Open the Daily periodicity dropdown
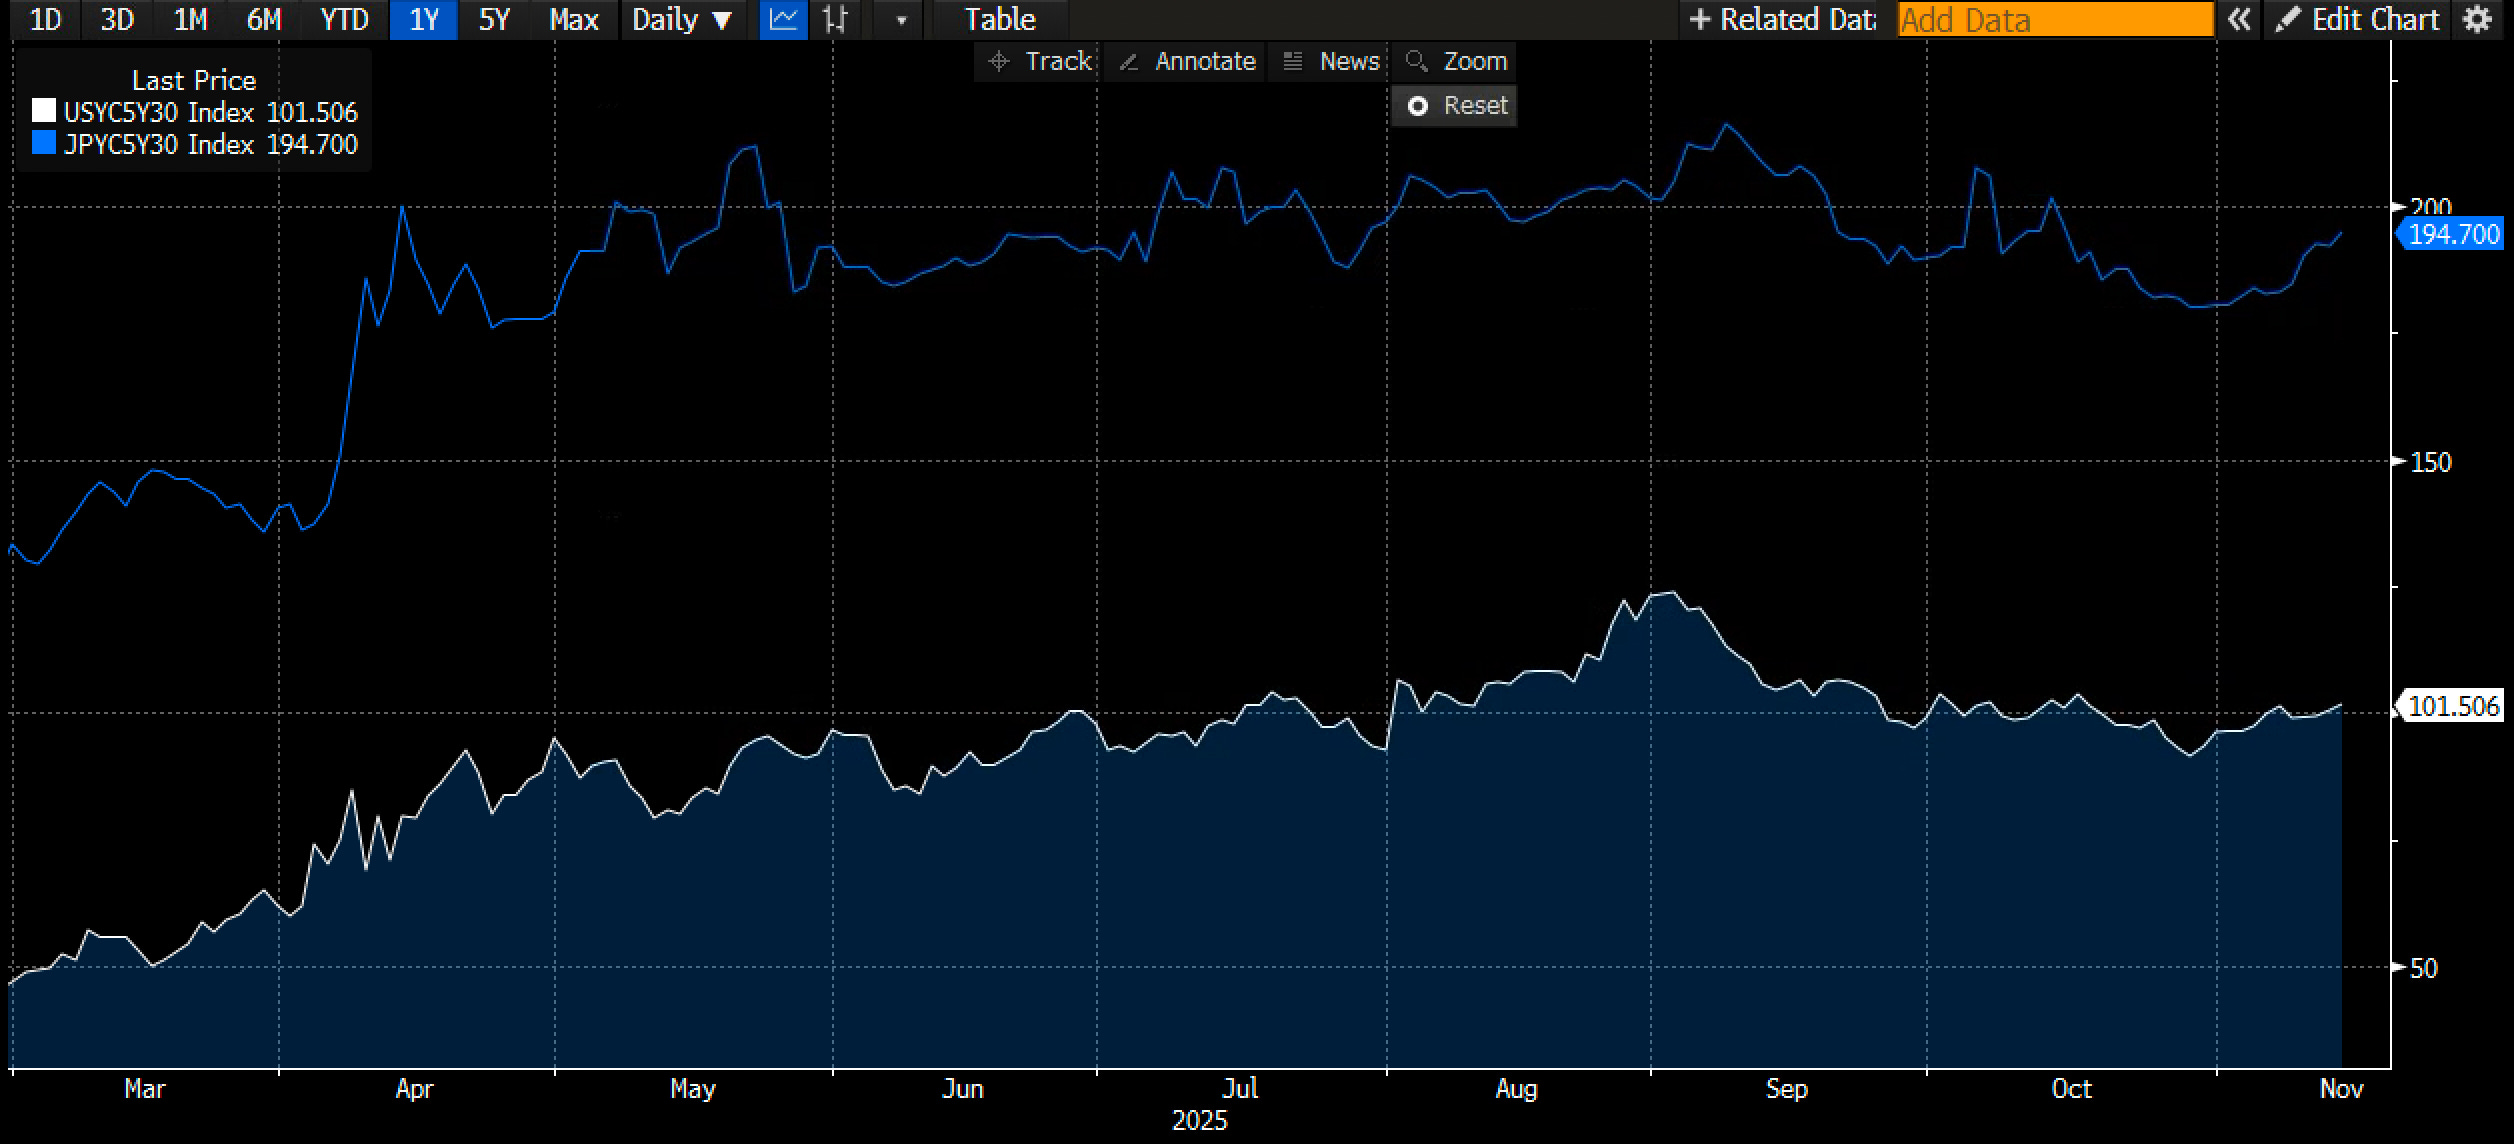 [x=682, y=20]
